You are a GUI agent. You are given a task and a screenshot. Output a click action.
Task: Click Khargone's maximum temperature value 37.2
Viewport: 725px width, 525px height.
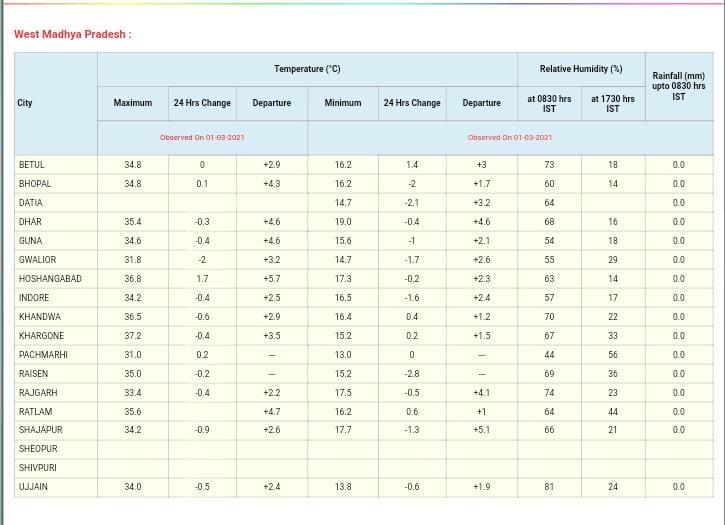pos(132,336)
